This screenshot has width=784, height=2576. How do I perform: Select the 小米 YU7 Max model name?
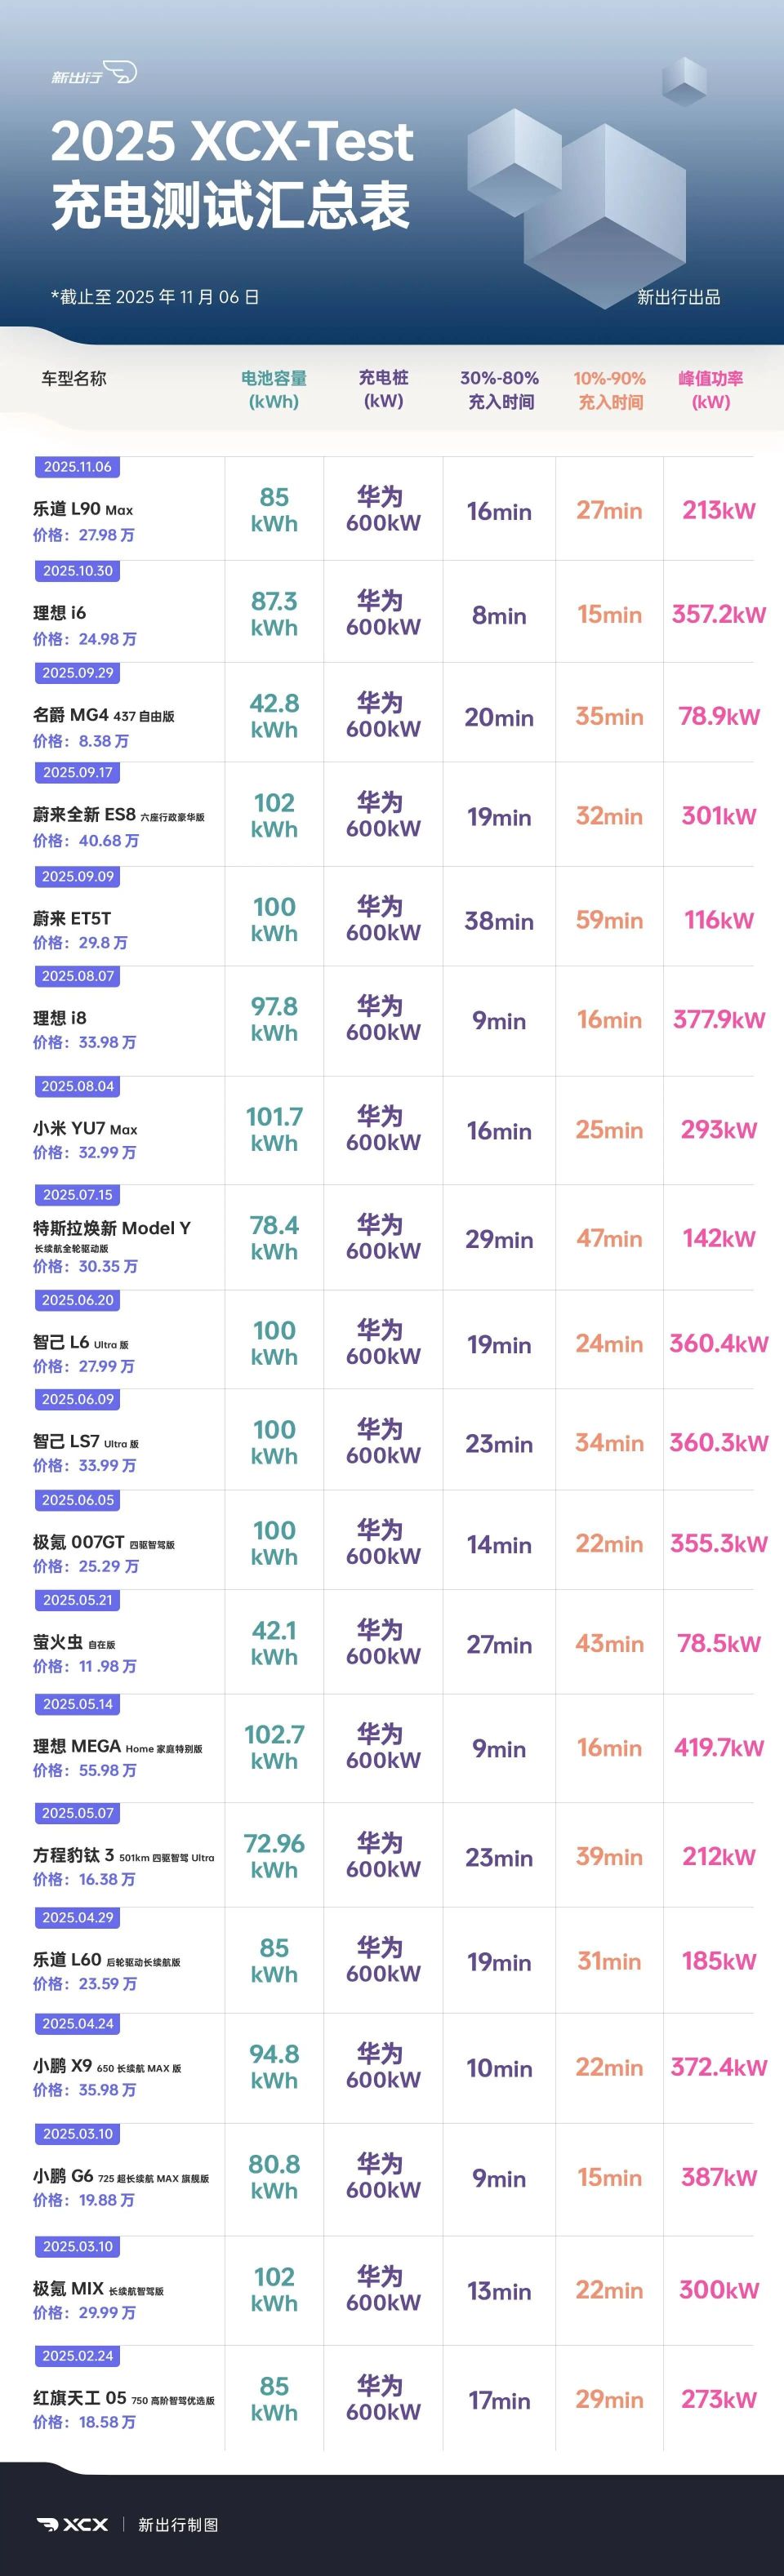tap(85, 1128)
